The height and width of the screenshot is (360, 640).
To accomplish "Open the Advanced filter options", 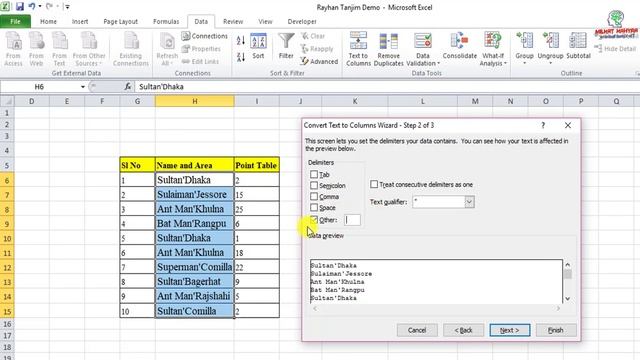I will pyautogui.click(x=319, y=61).
